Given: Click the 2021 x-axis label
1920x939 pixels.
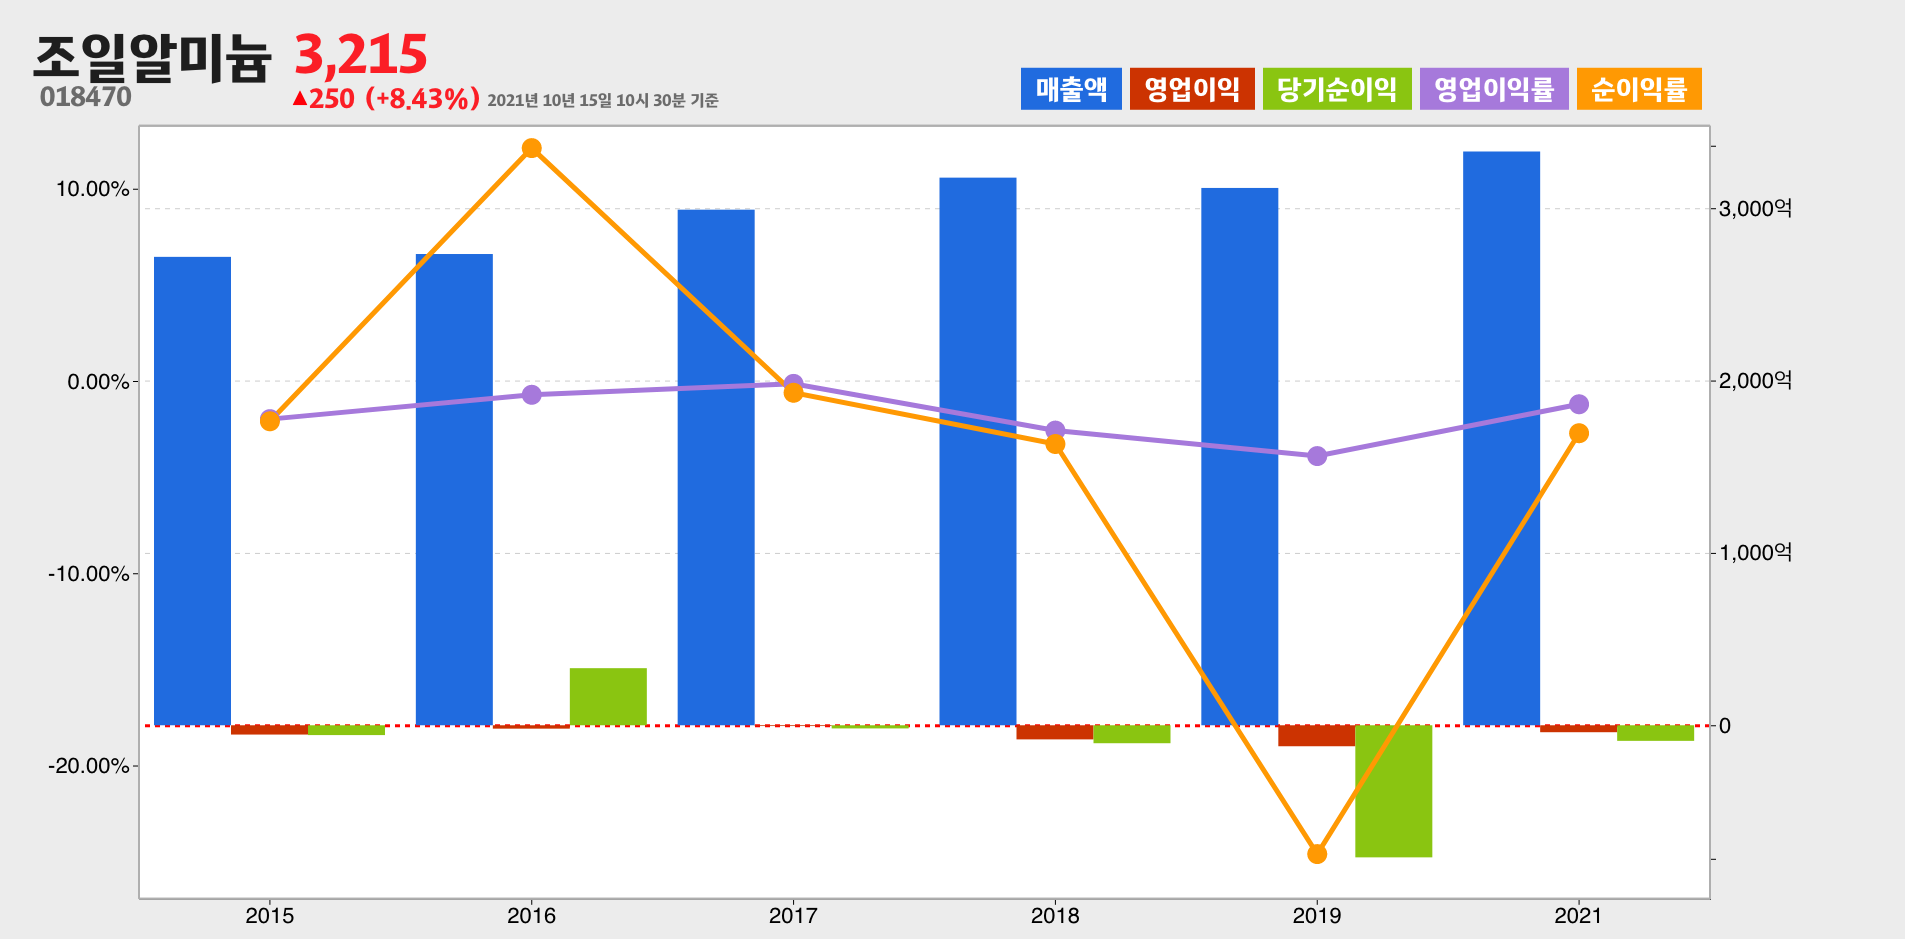Looking at the screenshot, I should [x=1579, y=915].
